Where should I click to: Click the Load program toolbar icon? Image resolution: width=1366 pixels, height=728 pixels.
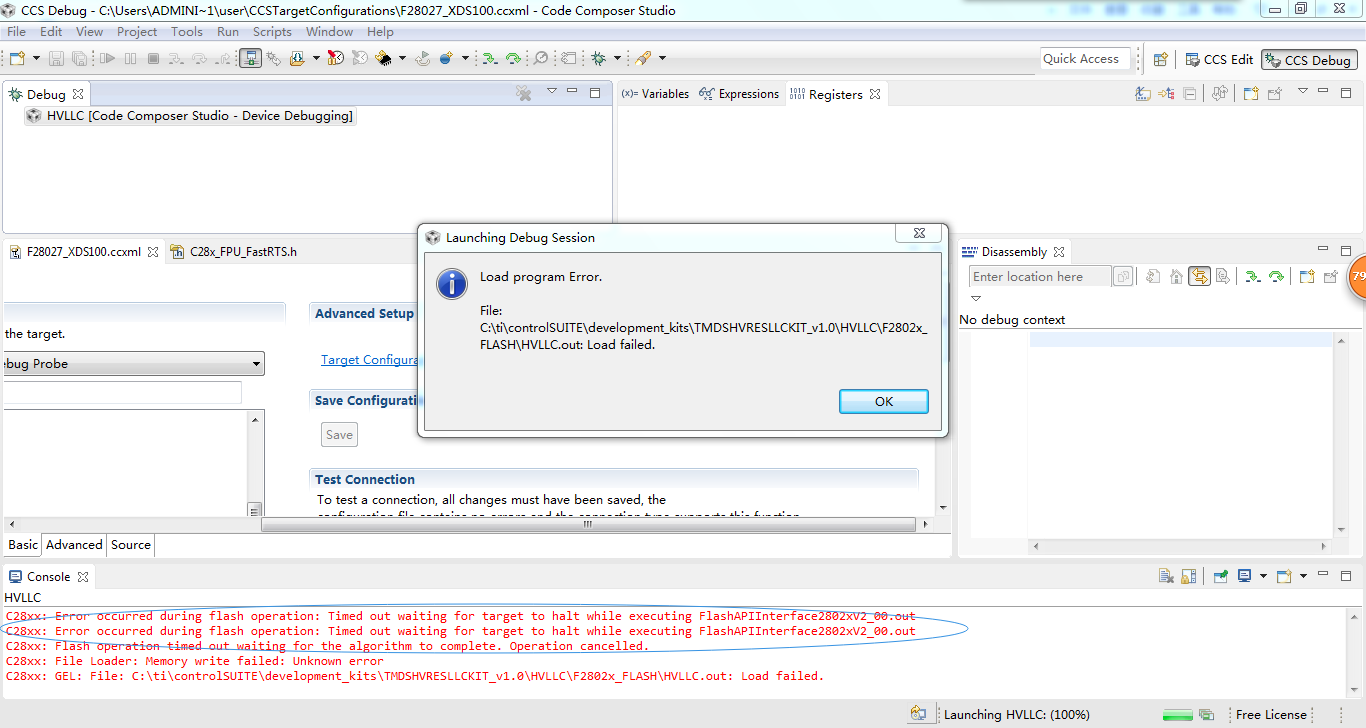tap(297, 59)
